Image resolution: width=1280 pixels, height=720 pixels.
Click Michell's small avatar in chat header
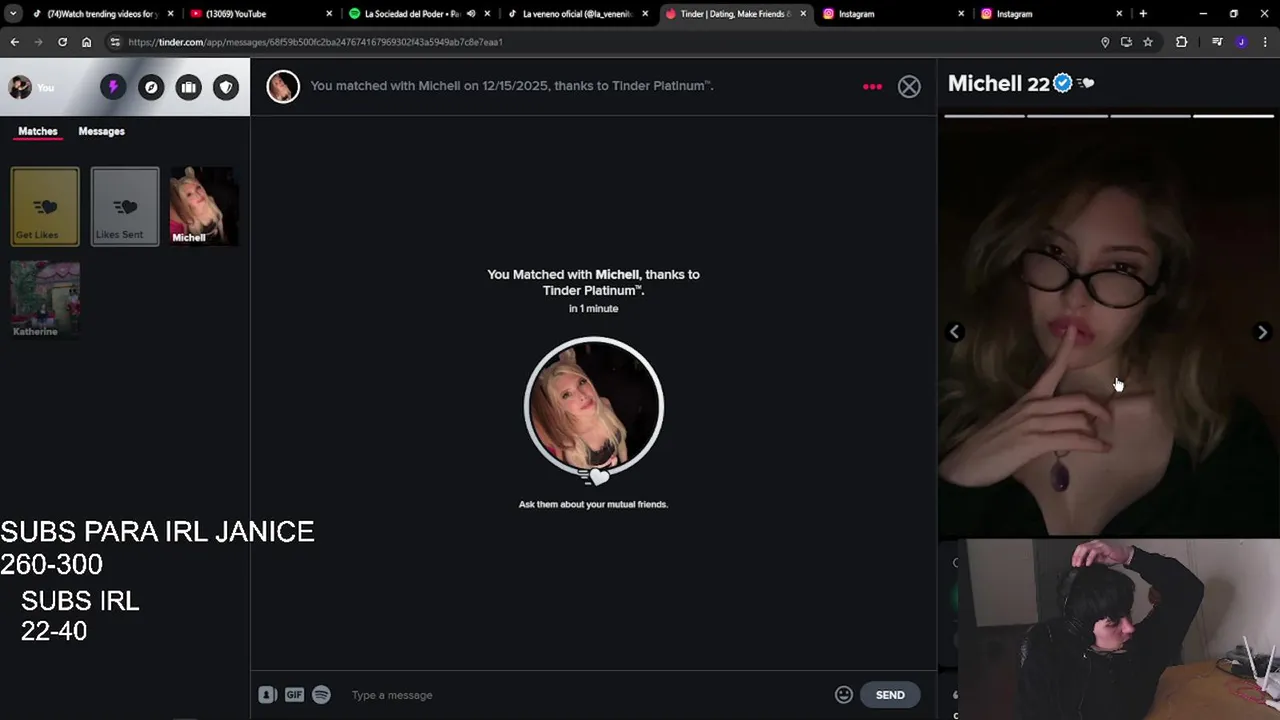(x=283, y=87)
